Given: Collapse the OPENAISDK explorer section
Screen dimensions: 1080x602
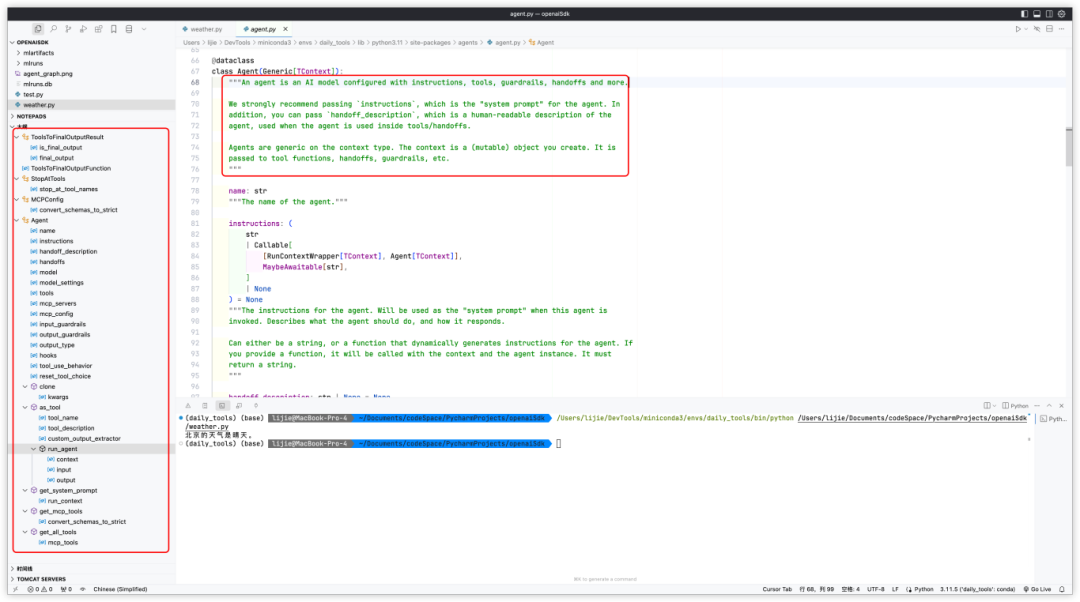Looking at the screenshot, I should (31, 42).
